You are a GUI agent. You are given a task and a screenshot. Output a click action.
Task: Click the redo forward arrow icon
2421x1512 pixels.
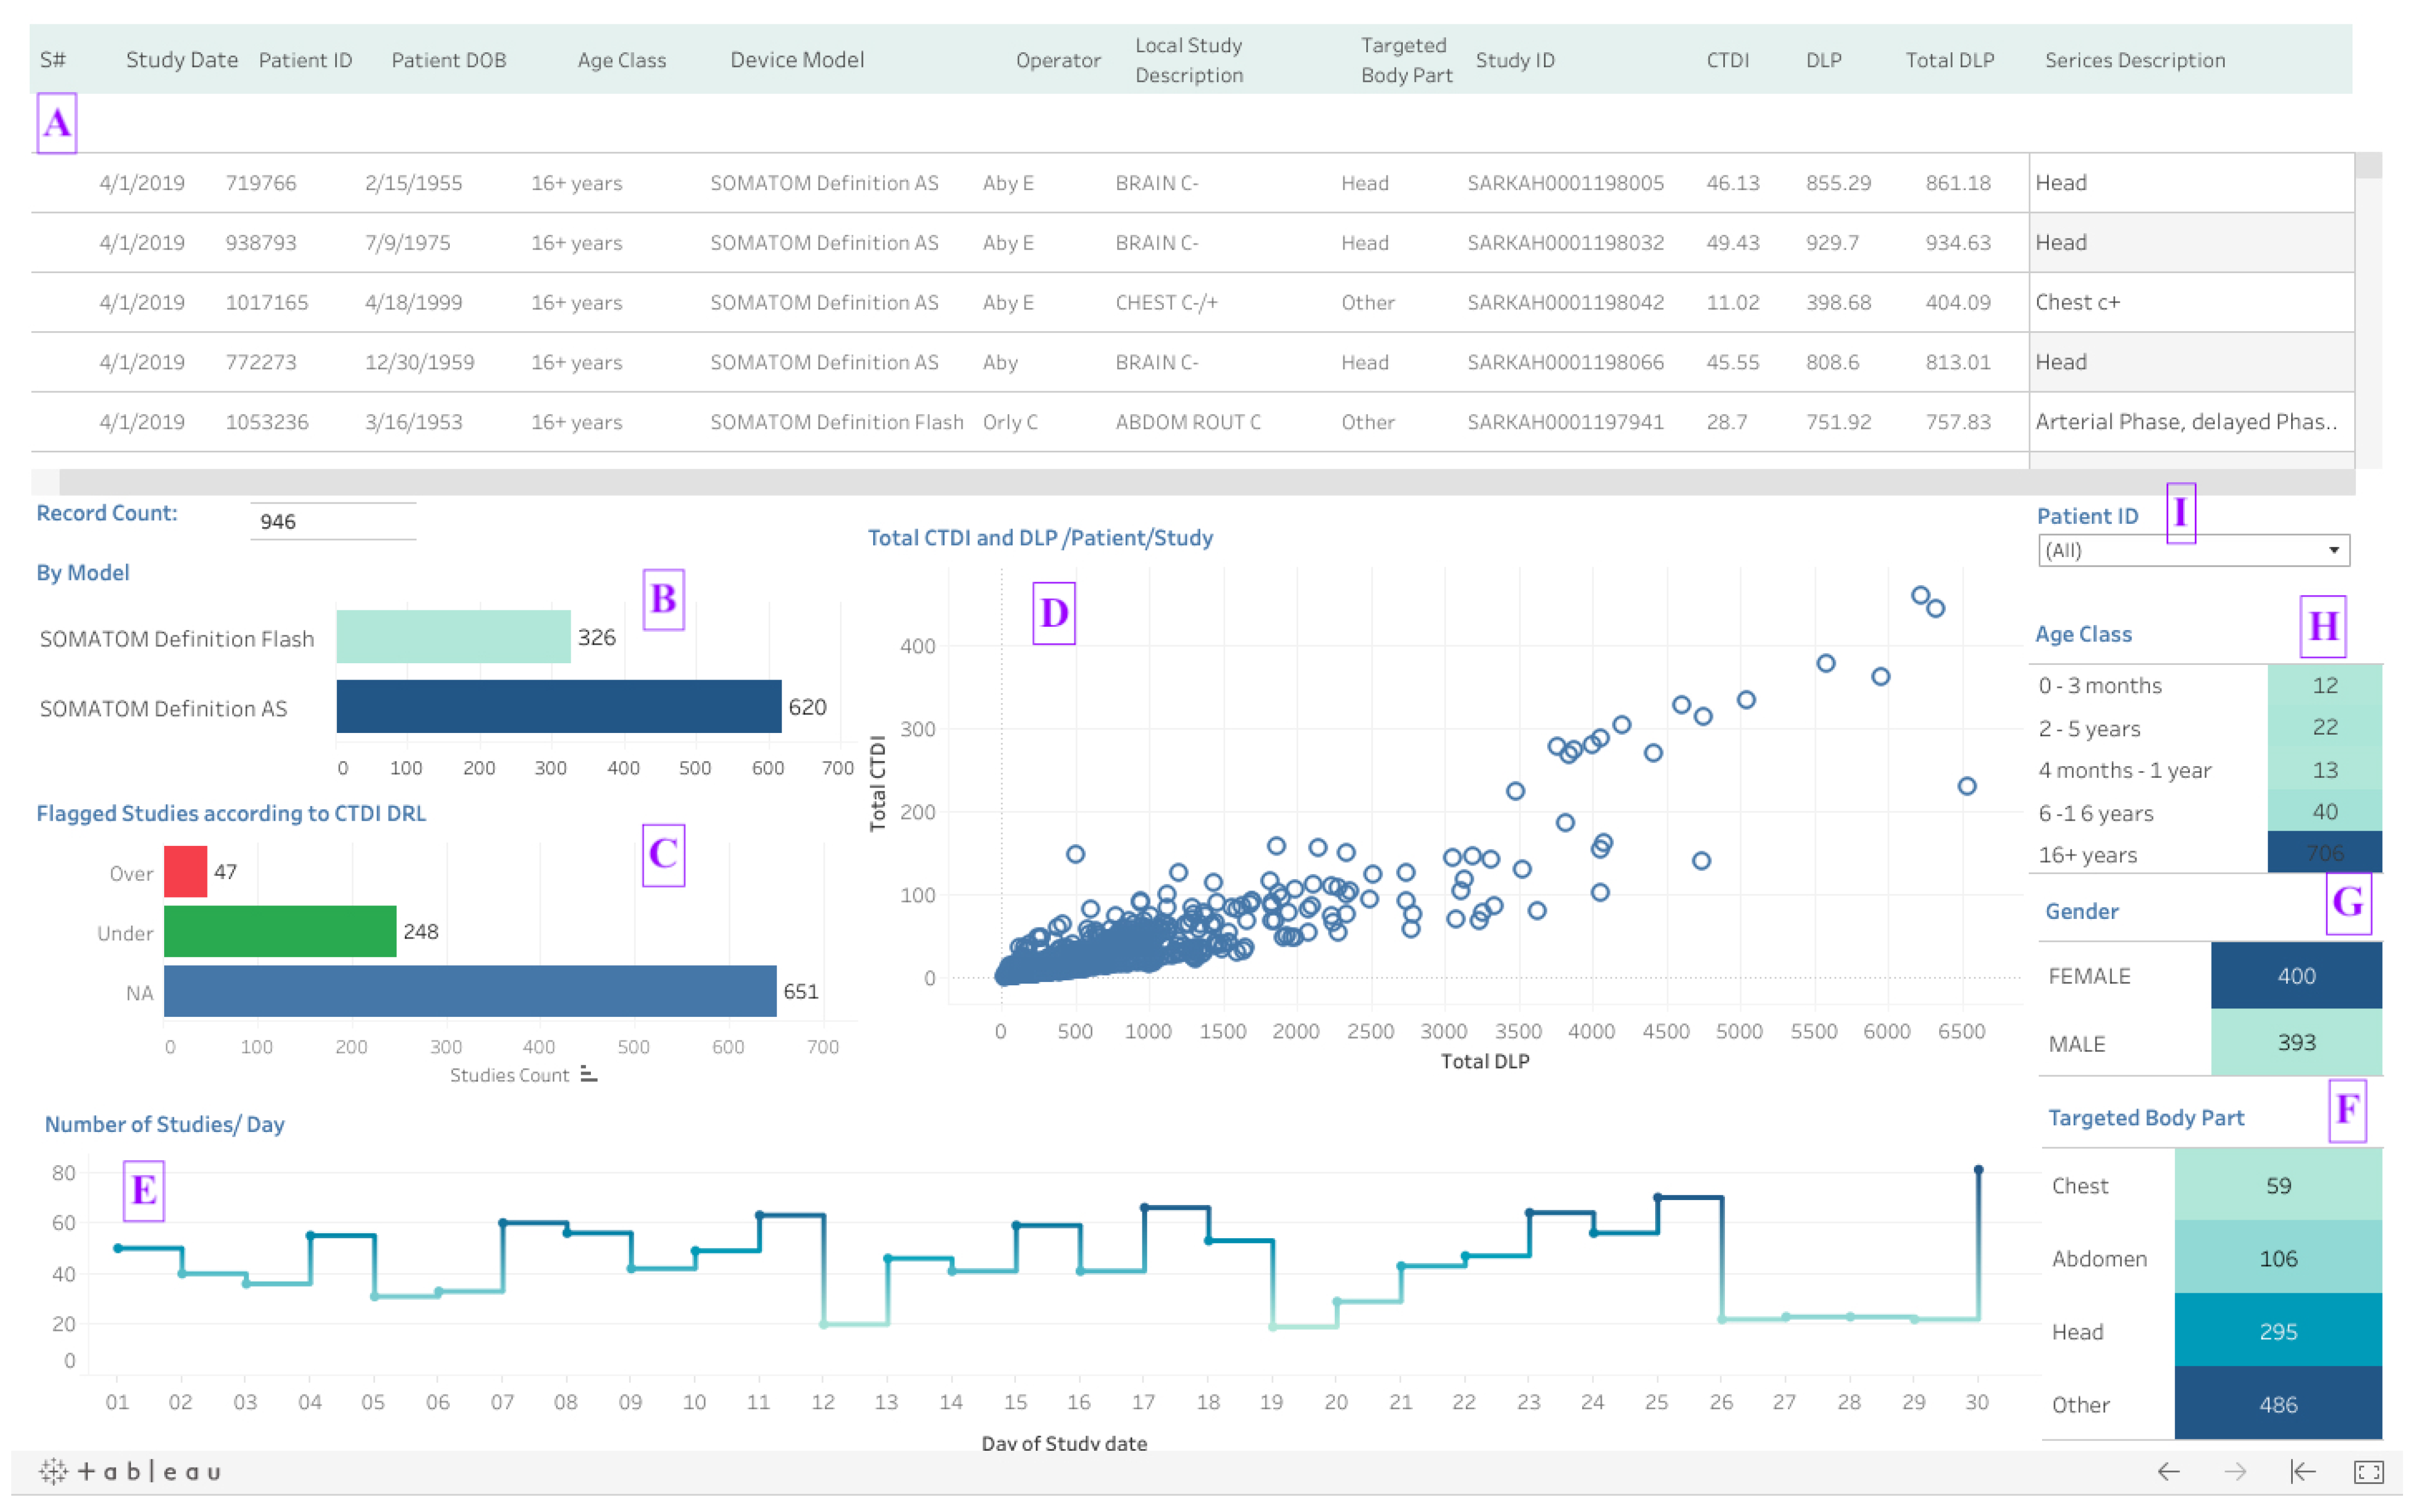[2235, 1471]
